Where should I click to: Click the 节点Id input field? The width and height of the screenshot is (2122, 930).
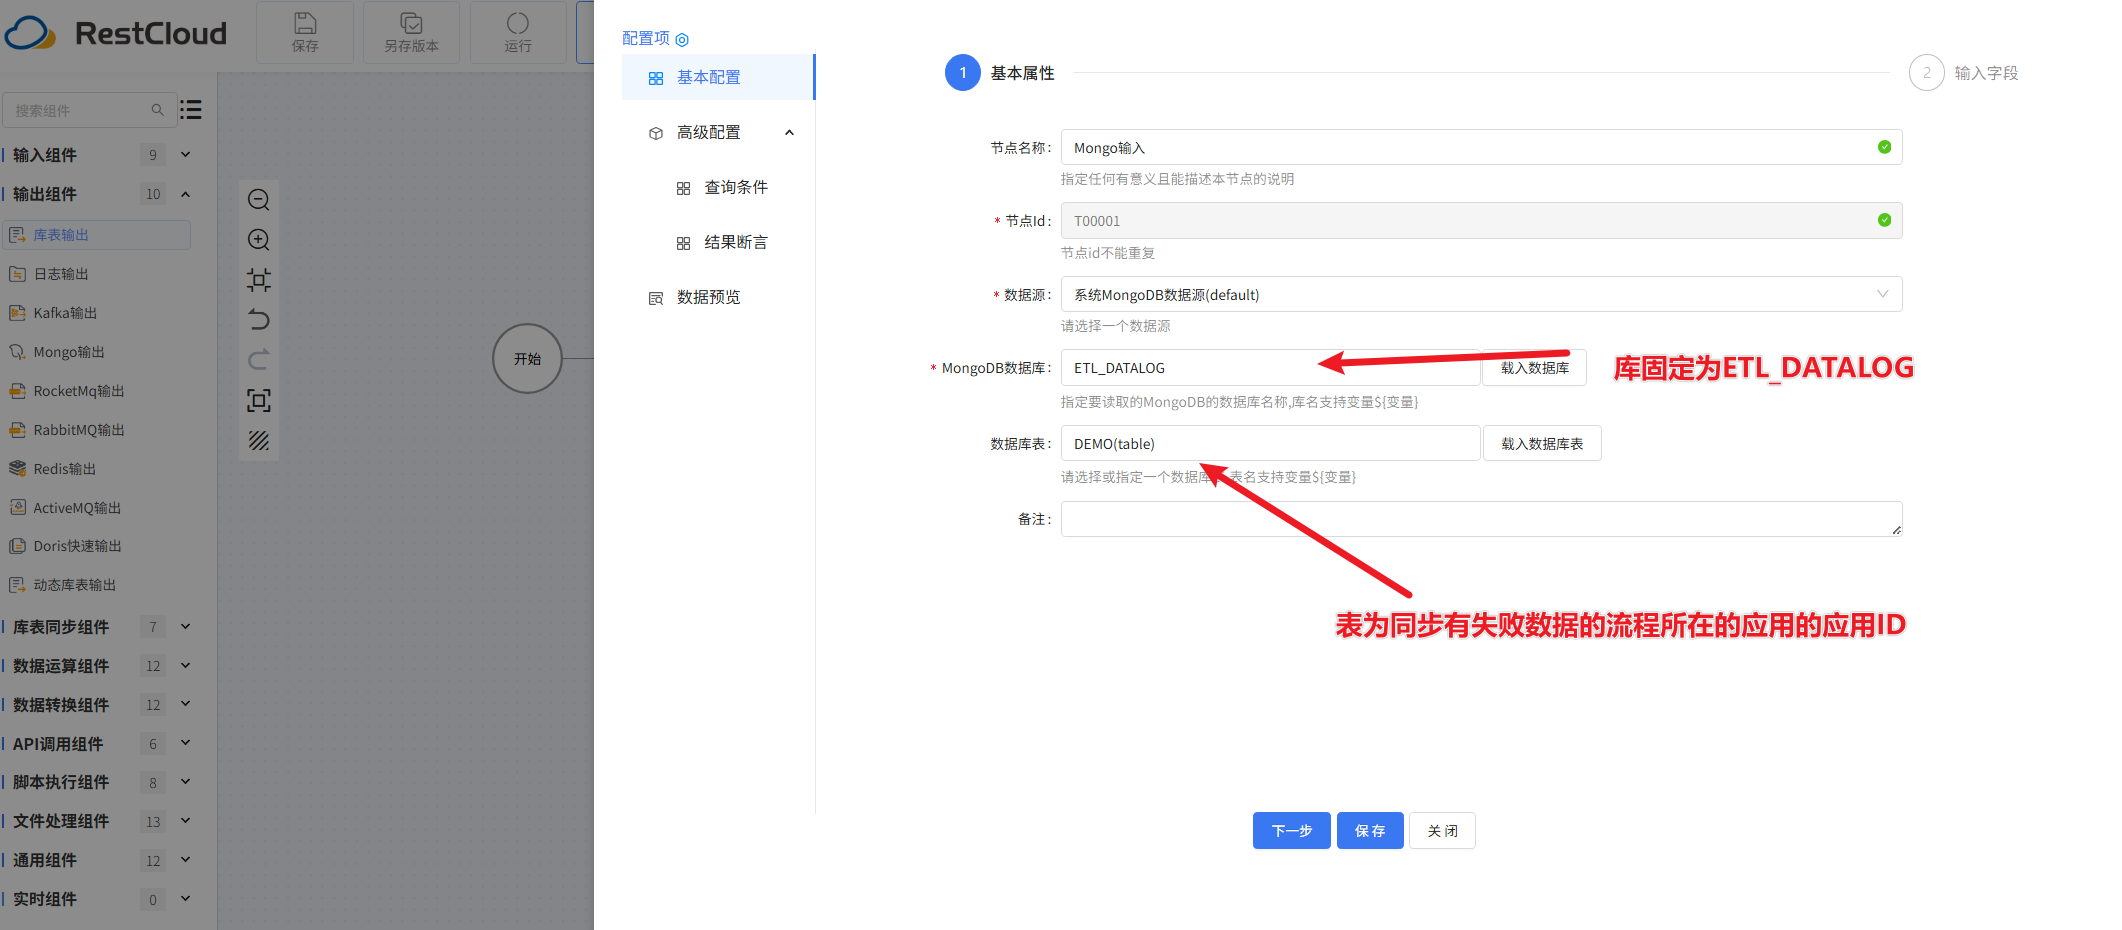tap(1481, 221)
